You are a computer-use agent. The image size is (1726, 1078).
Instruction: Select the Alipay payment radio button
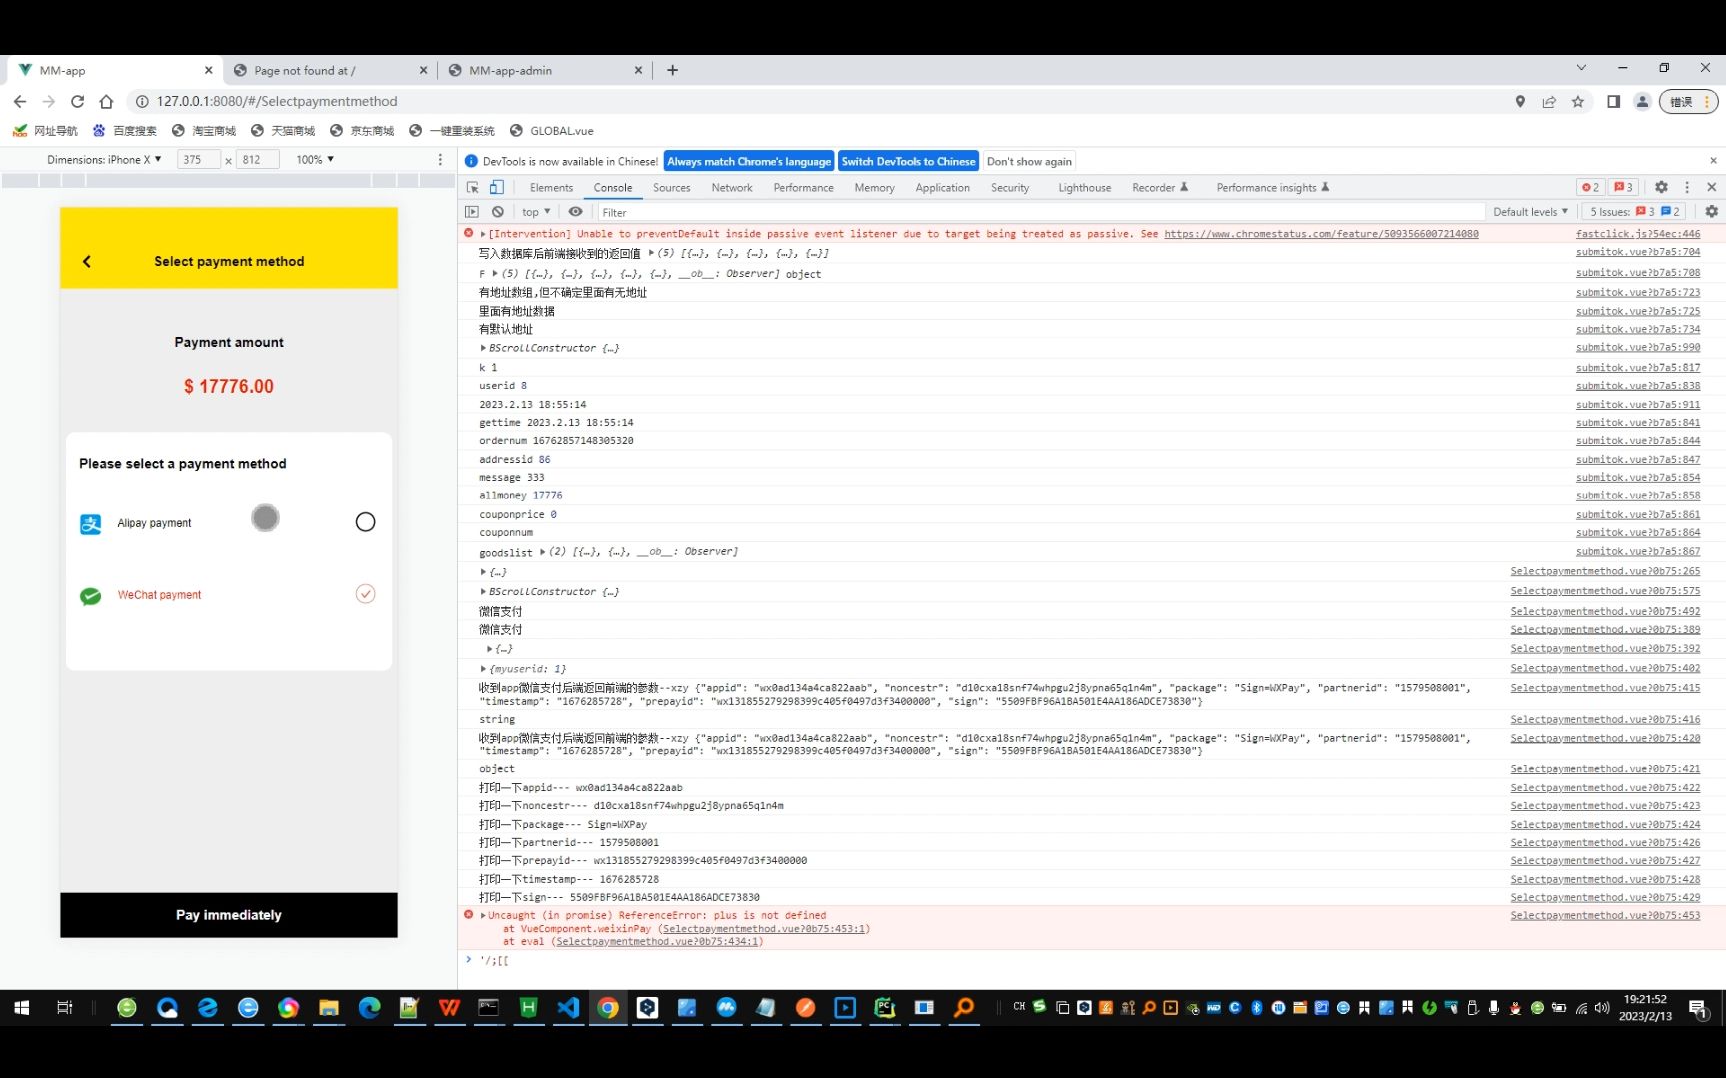(x=366, y=522)
